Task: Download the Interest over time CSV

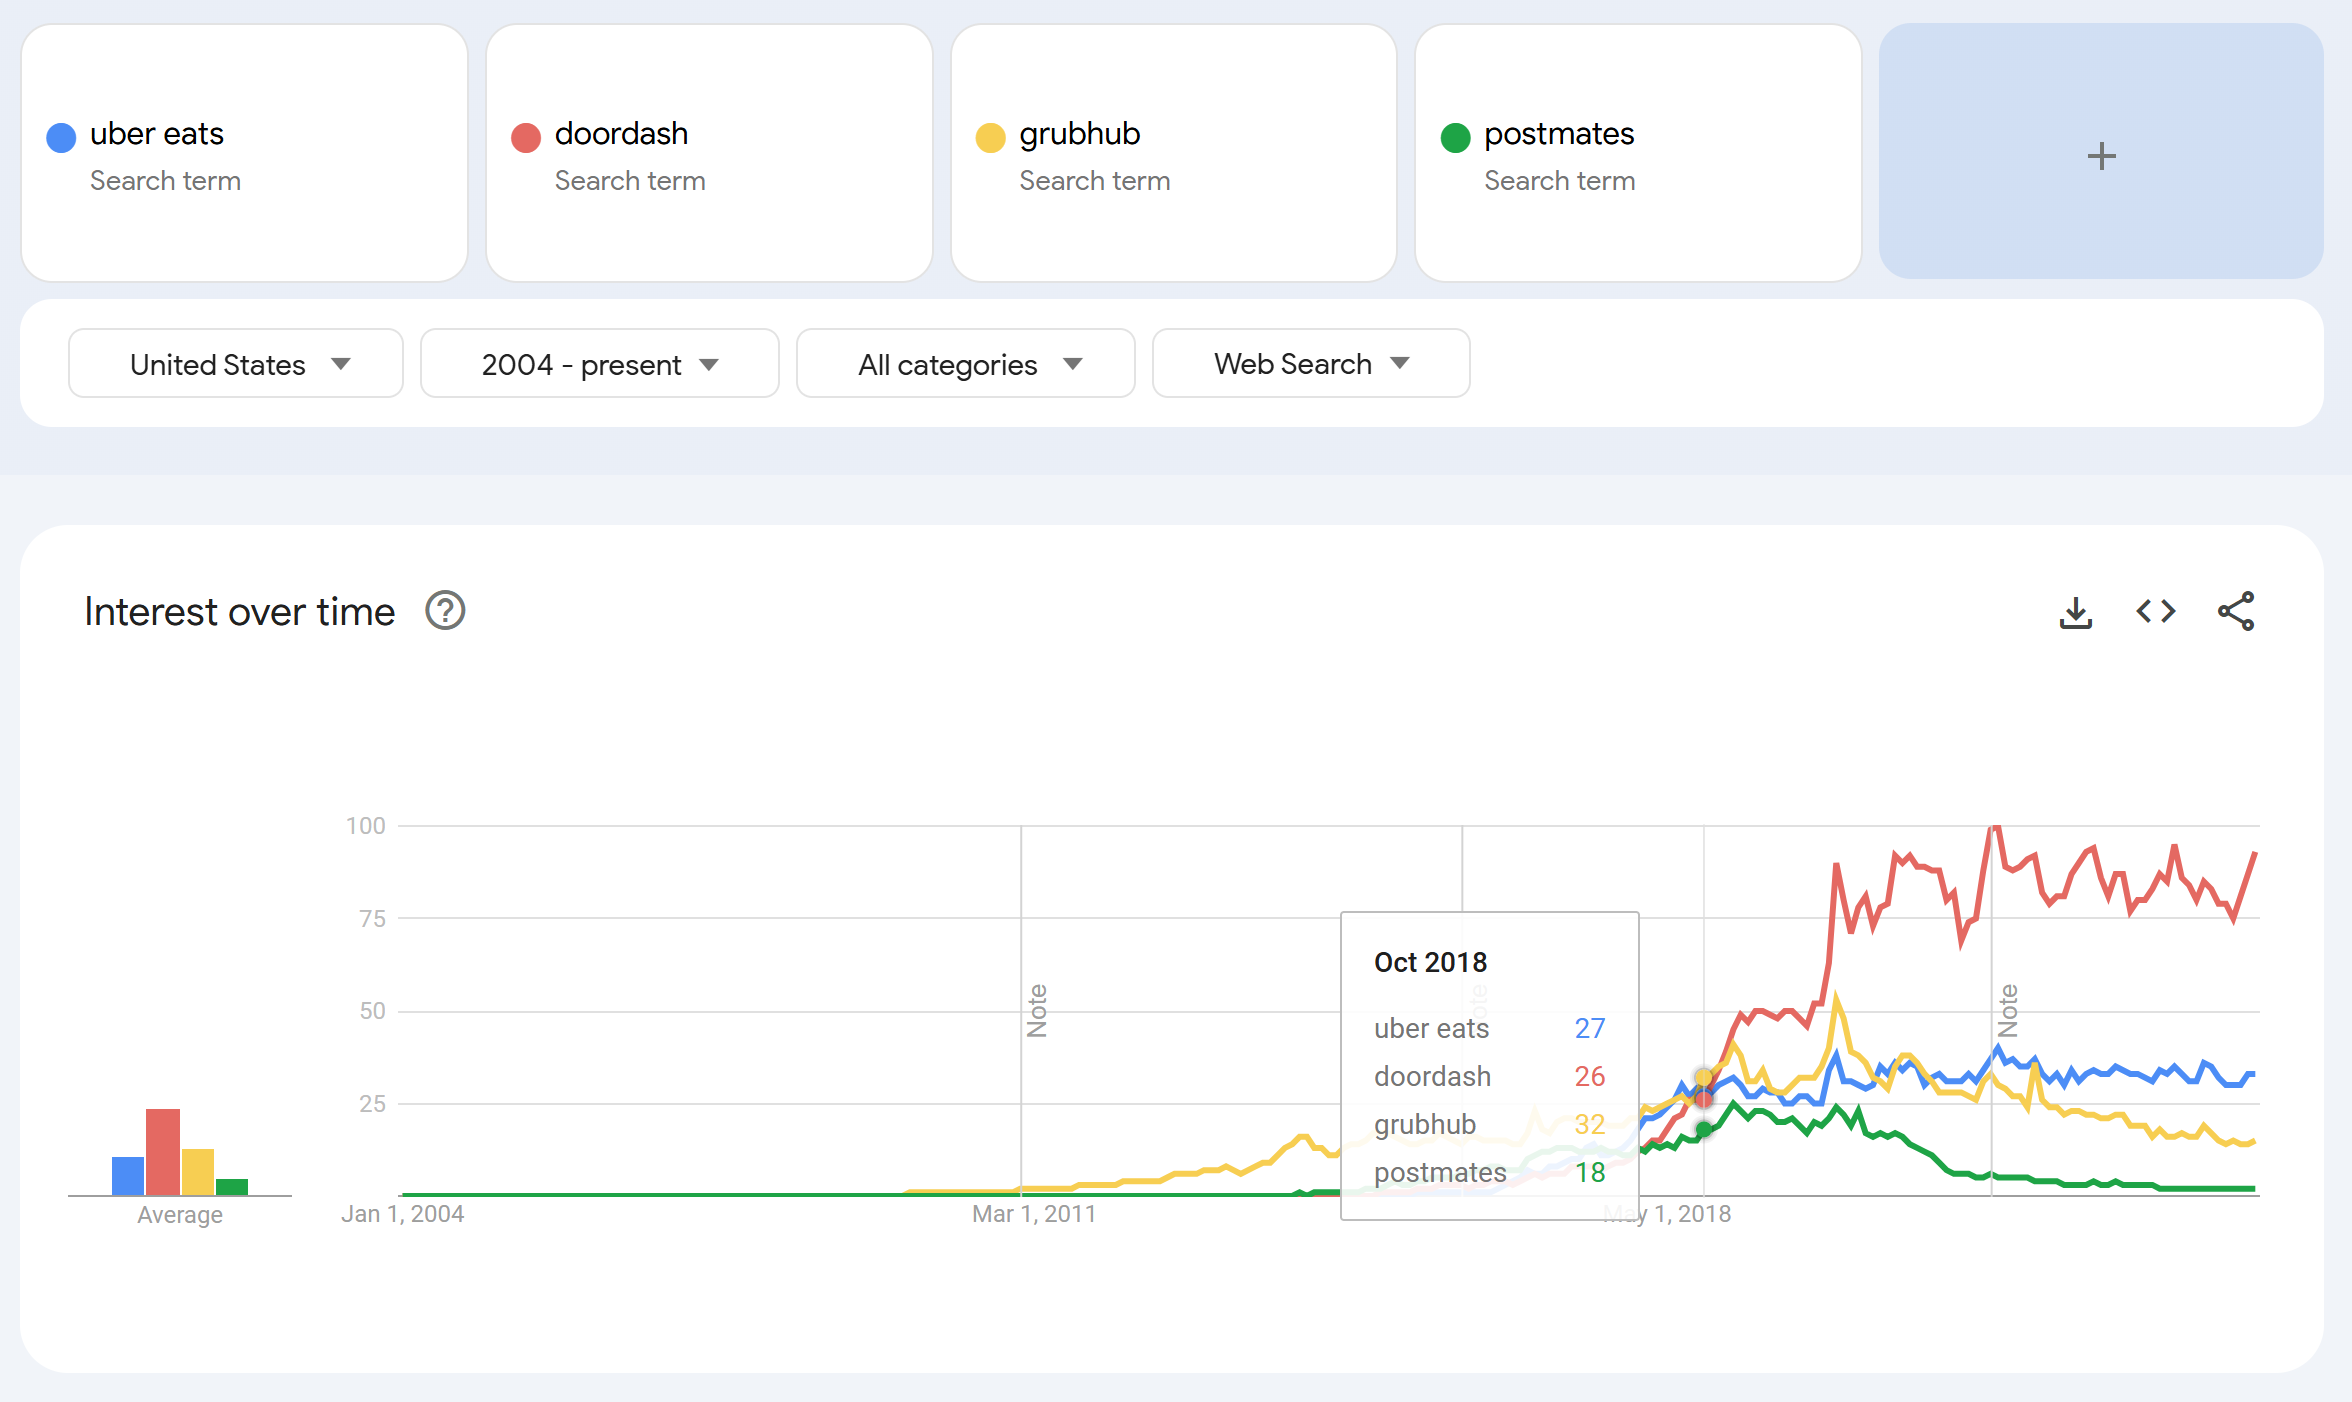Action: (x=2075, y=612)
